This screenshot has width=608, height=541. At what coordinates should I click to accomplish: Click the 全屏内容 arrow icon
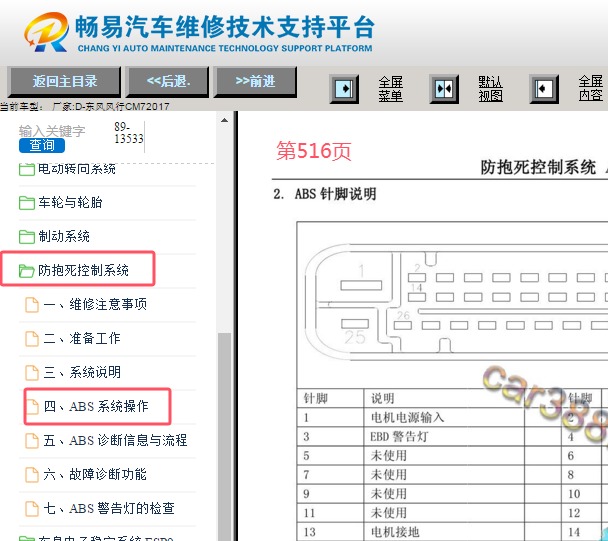[544, 89]
